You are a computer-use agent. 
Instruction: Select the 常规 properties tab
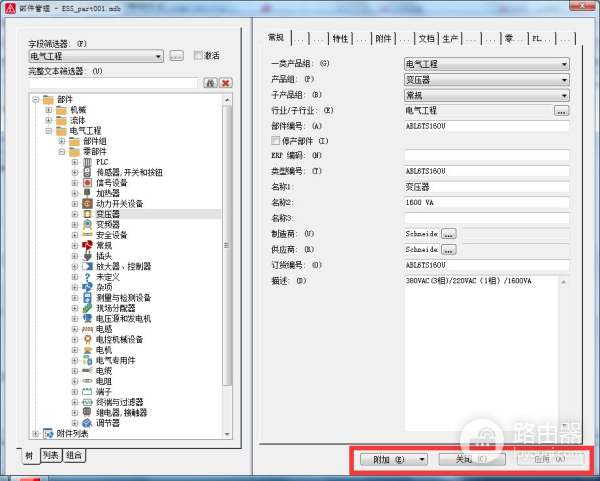pyautogui.click(x=276, y=38)
